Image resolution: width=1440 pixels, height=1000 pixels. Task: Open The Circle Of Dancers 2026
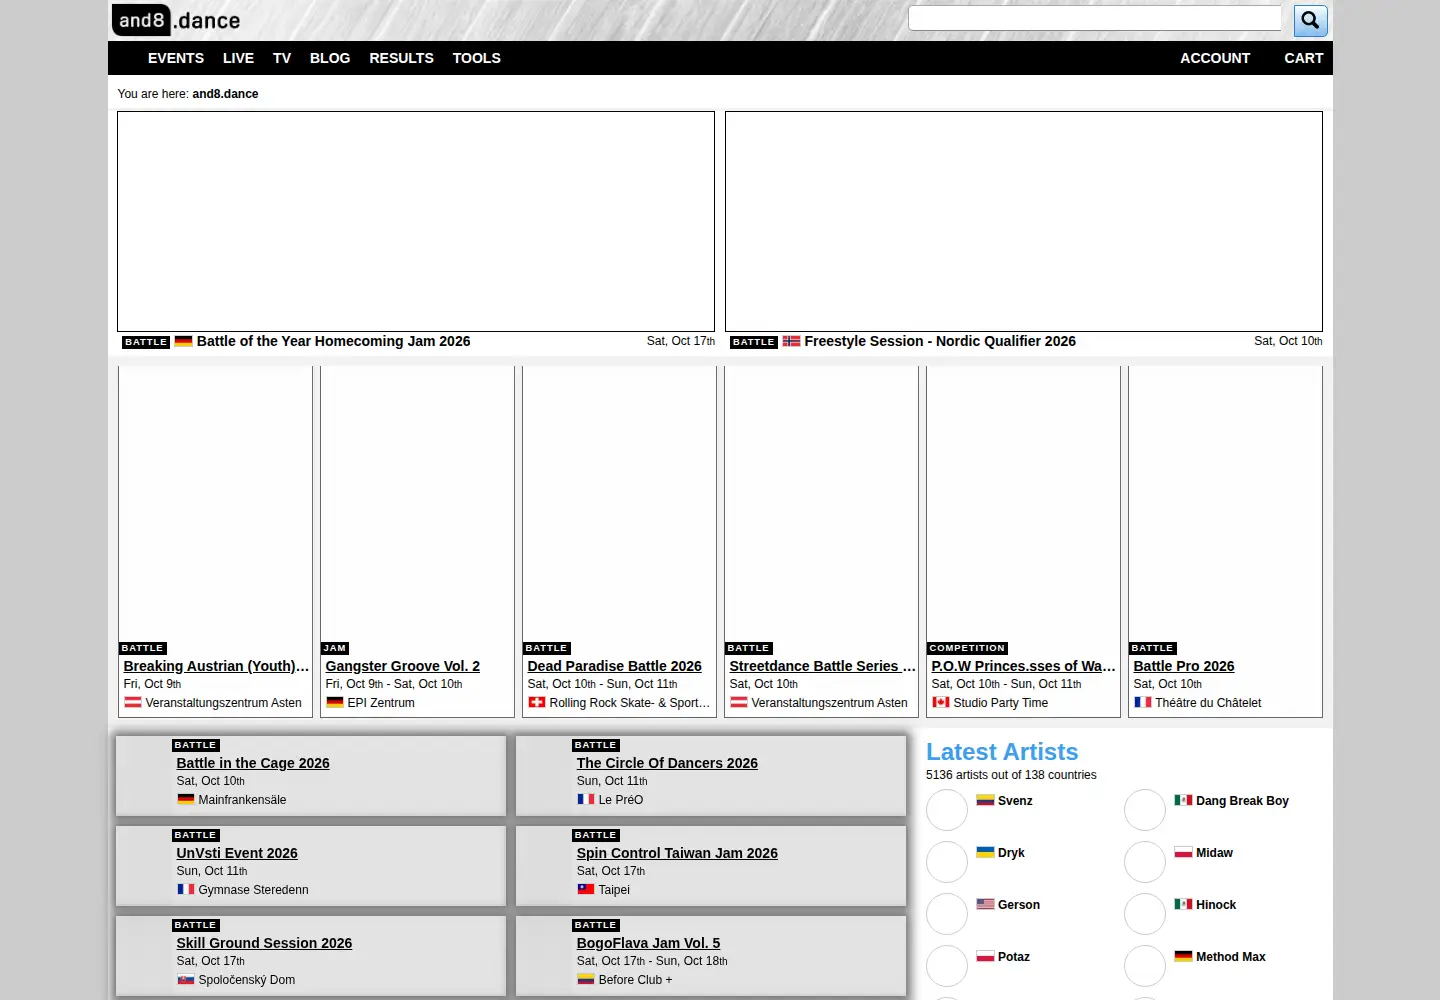(x=667, y=763)
